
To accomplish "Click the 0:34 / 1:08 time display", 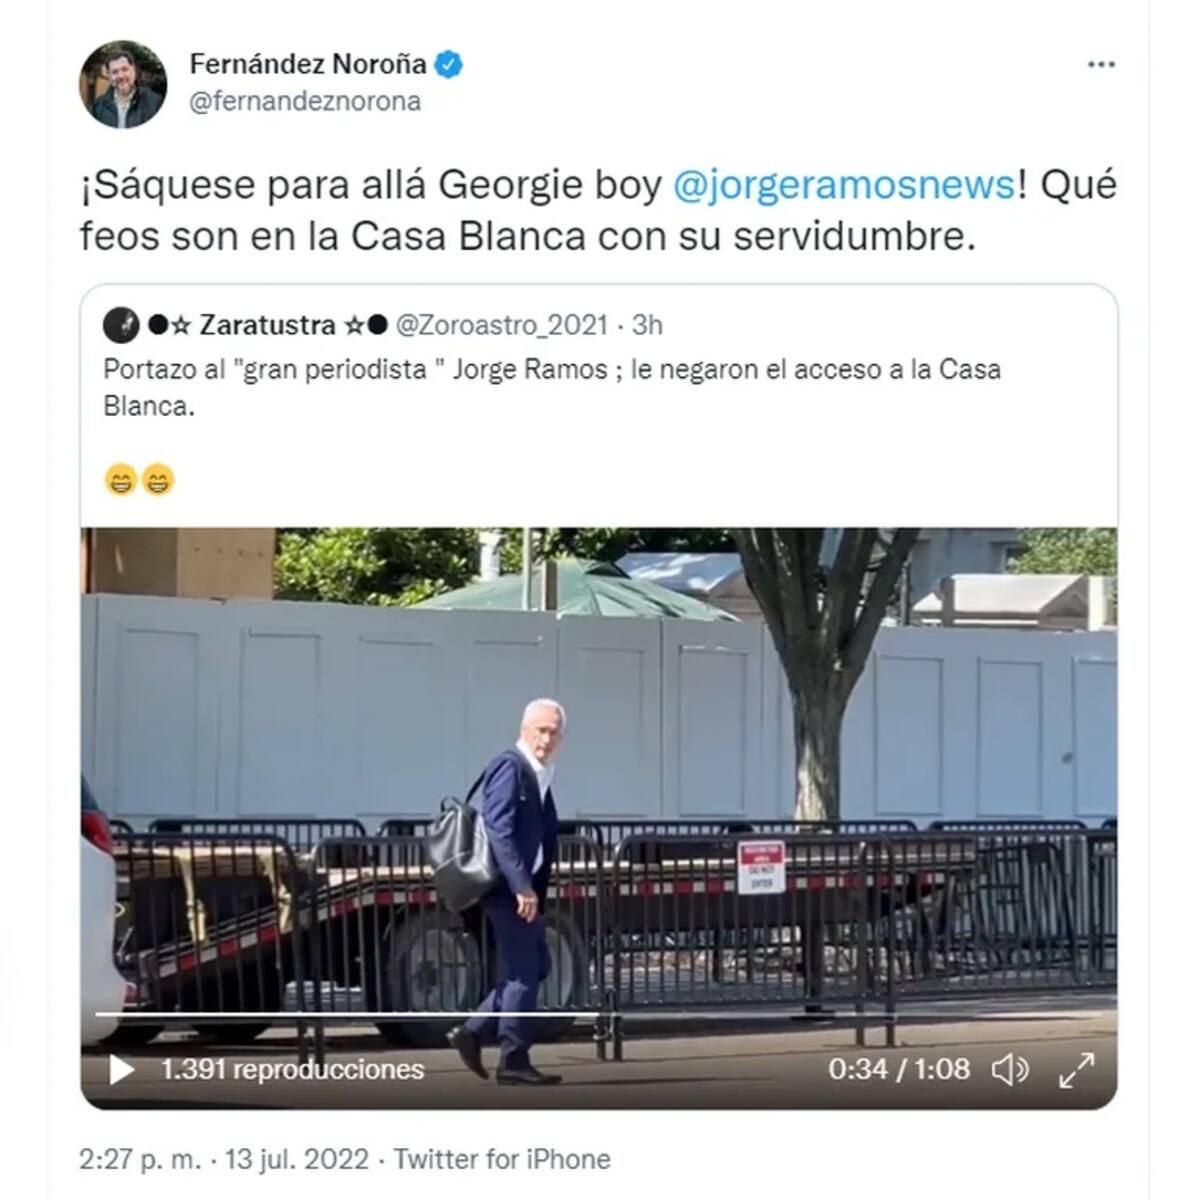I will 899,1069.
